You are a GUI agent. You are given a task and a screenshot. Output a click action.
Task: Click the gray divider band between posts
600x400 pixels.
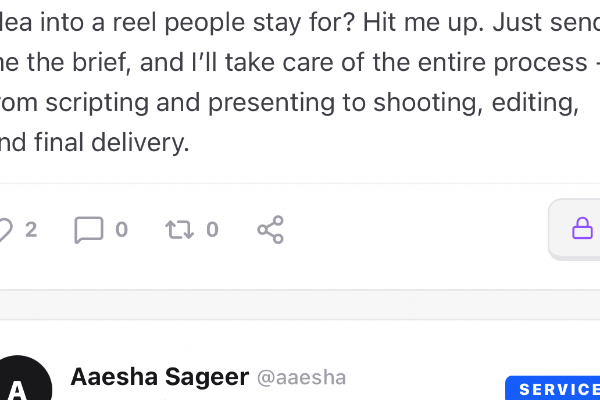point(300,305)
